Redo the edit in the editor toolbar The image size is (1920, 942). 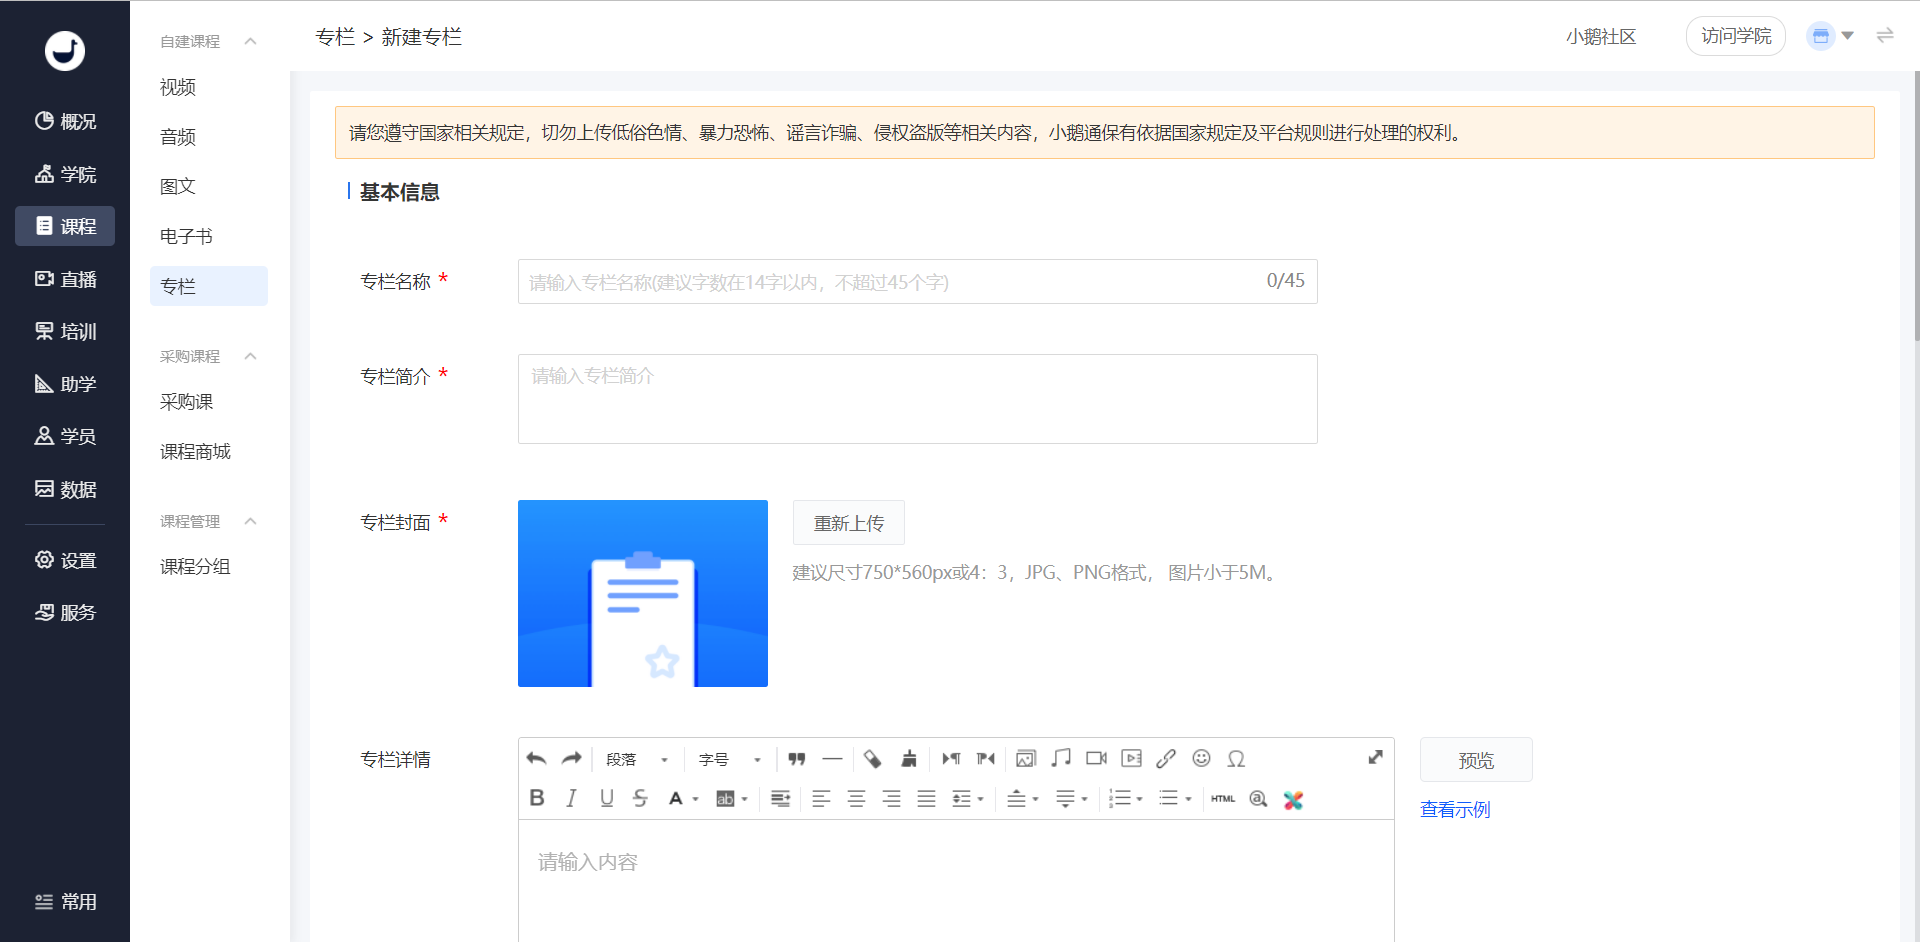pyautogui.click(x=571, y=759)
